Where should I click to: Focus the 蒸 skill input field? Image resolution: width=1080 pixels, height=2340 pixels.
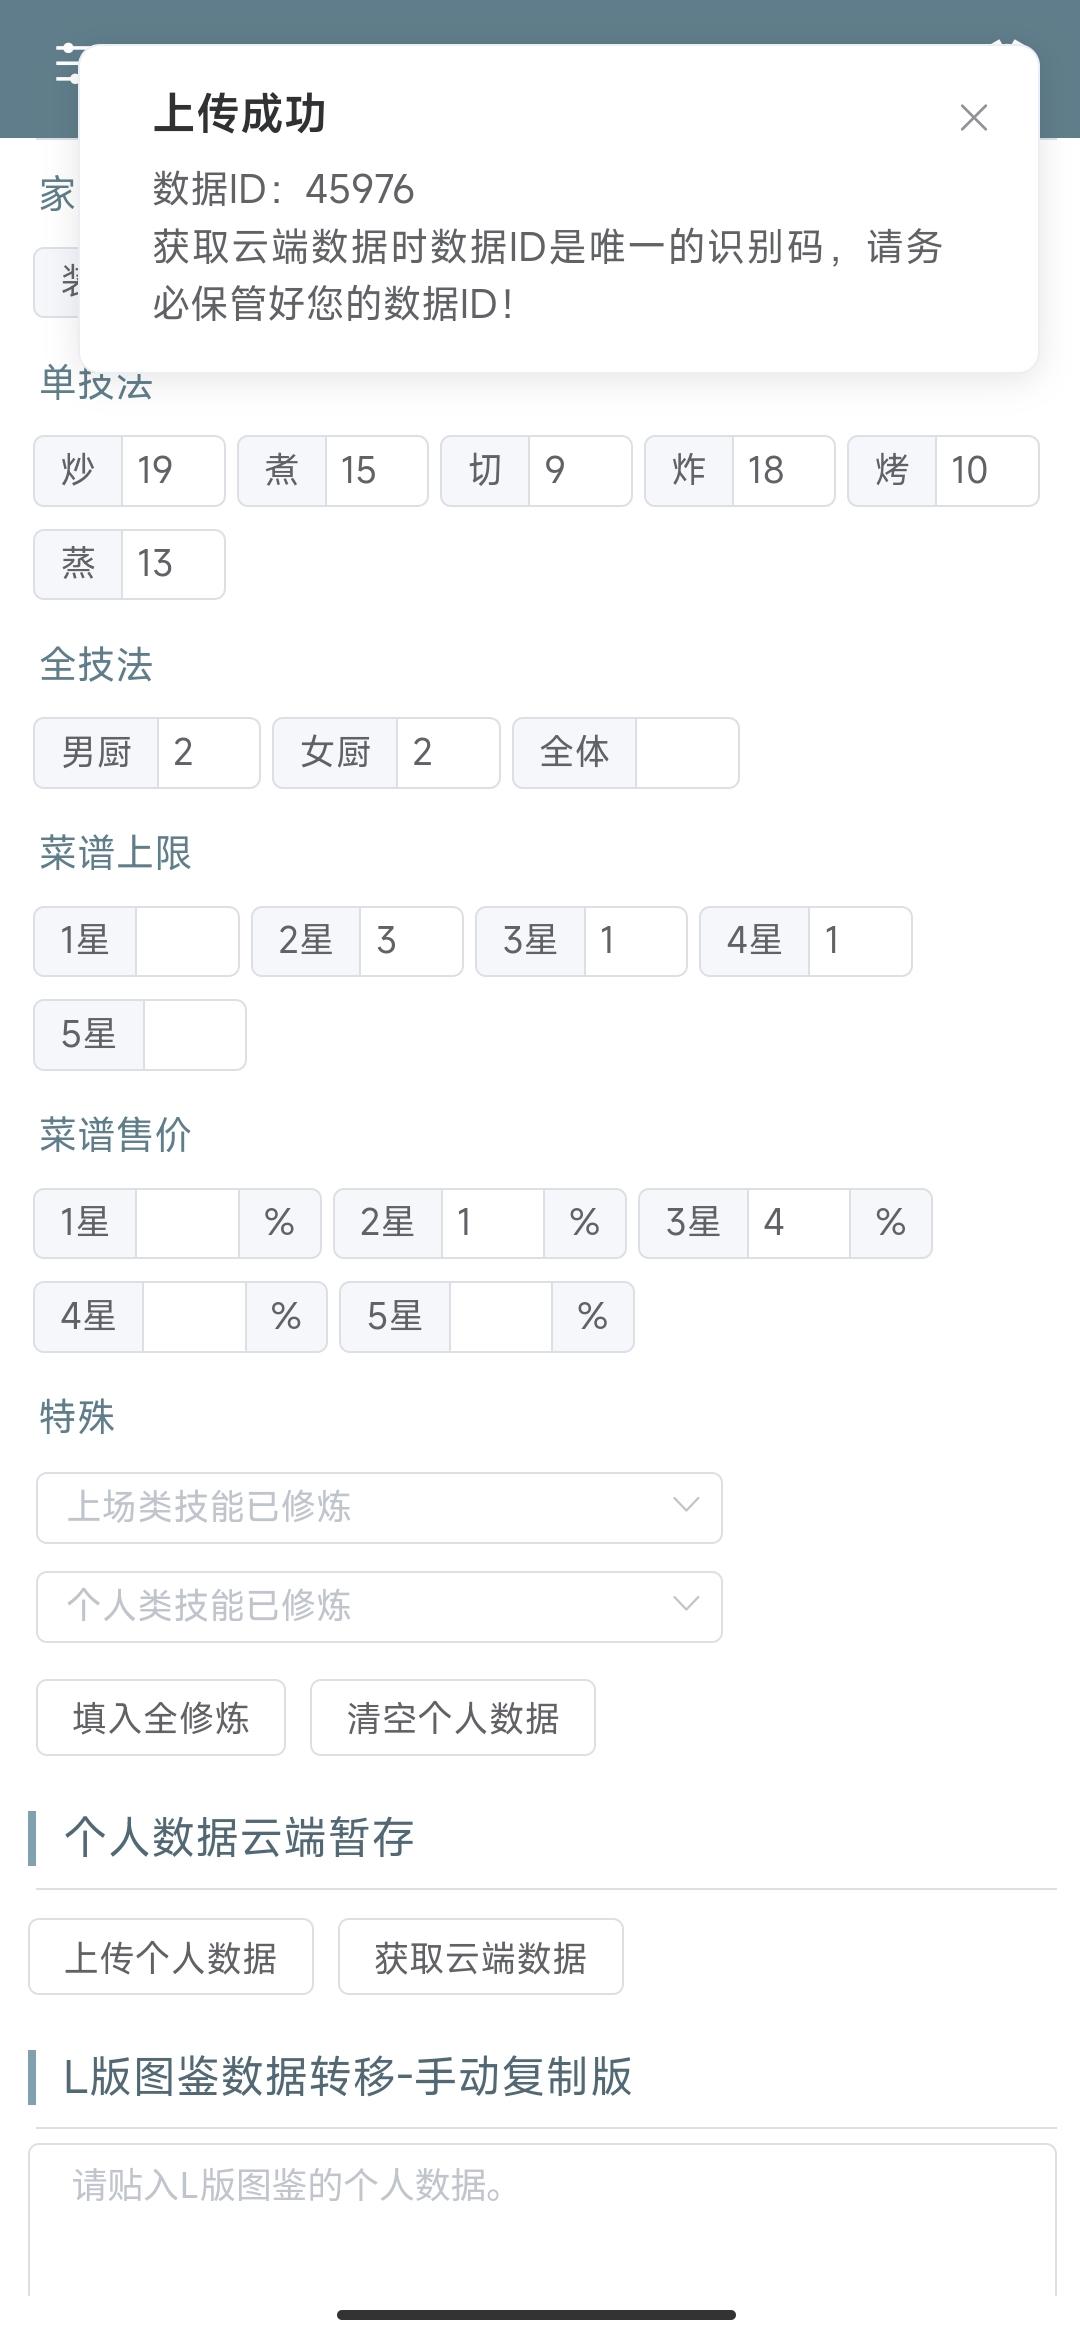point(172,565)
